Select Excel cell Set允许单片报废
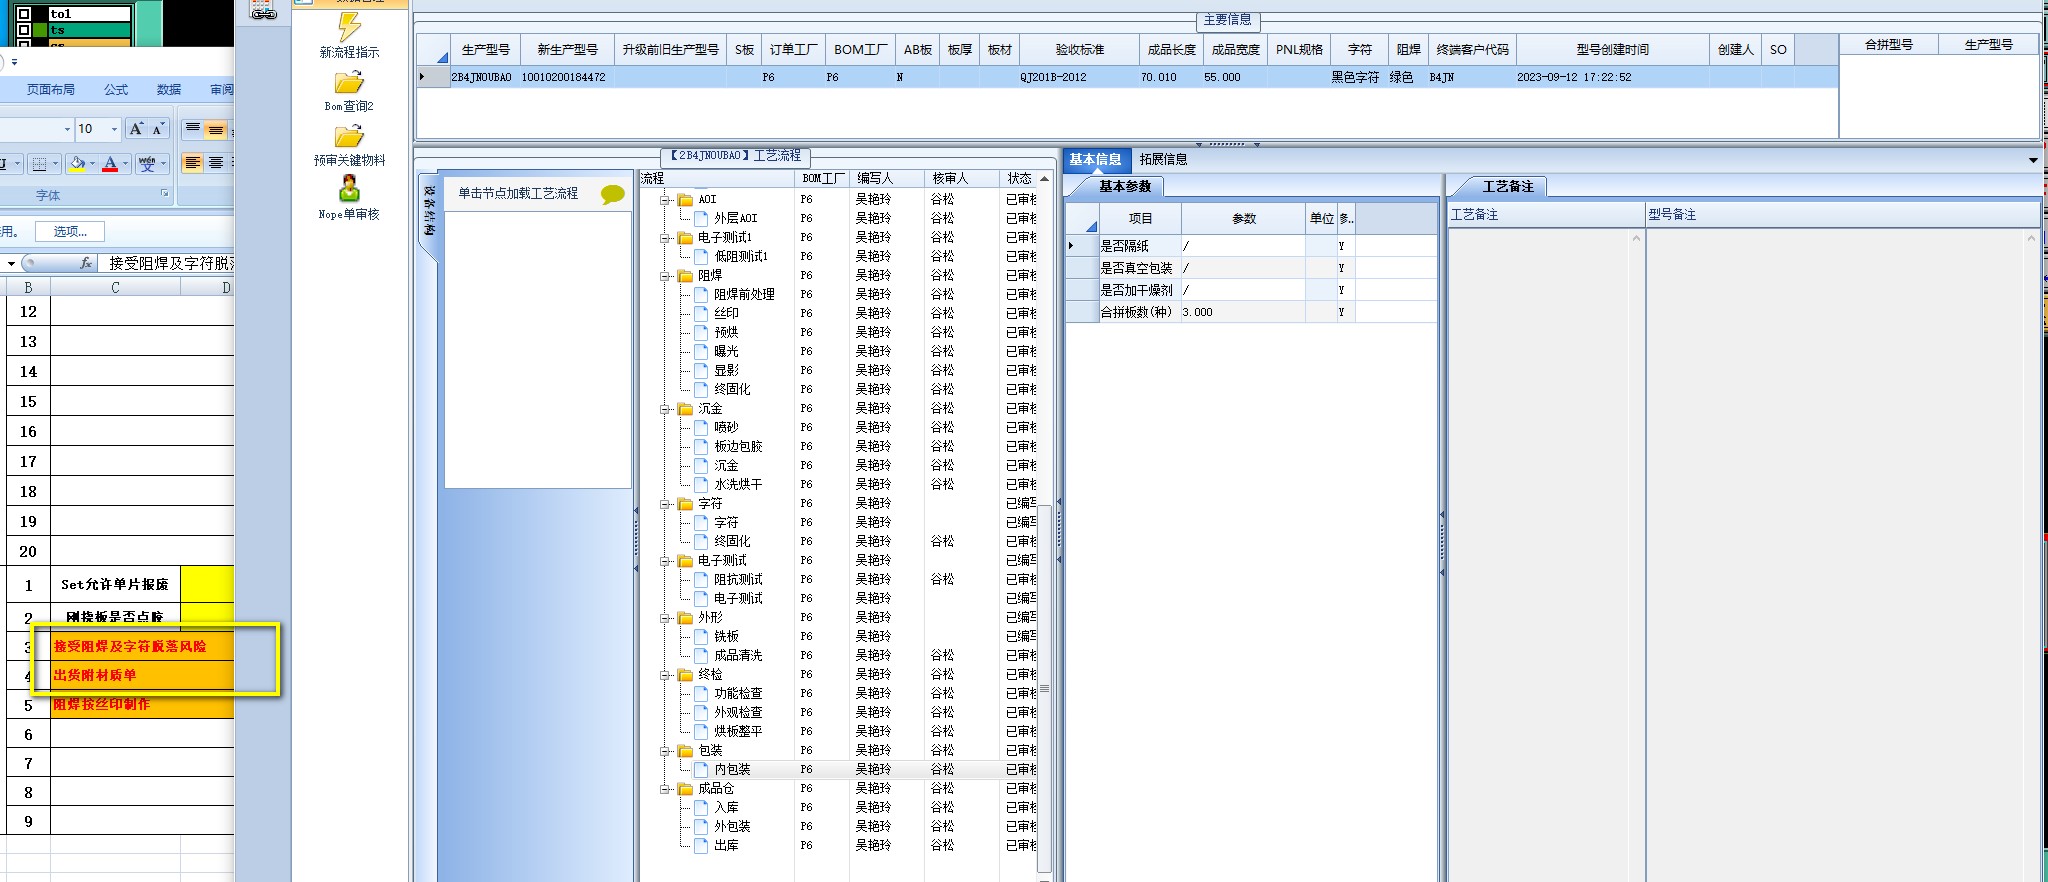The height and width of the screenshot is (882, 2048). click(115, 584)
